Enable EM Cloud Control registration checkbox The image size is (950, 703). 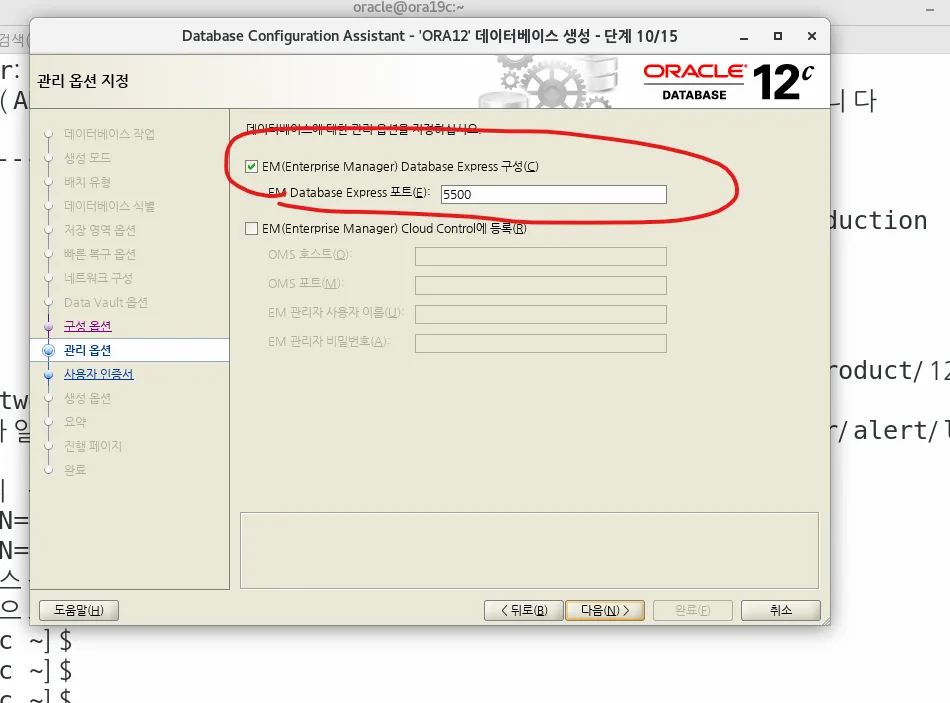(x=251, y=228)
